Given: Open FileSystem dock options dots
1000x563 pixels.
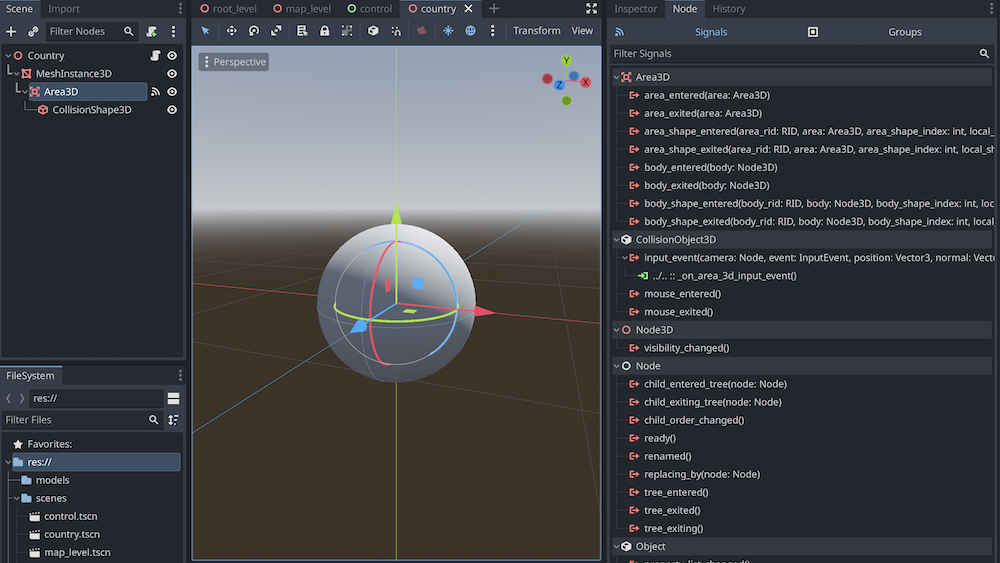Looking at the screenshot, I should [x=180, y=375].
